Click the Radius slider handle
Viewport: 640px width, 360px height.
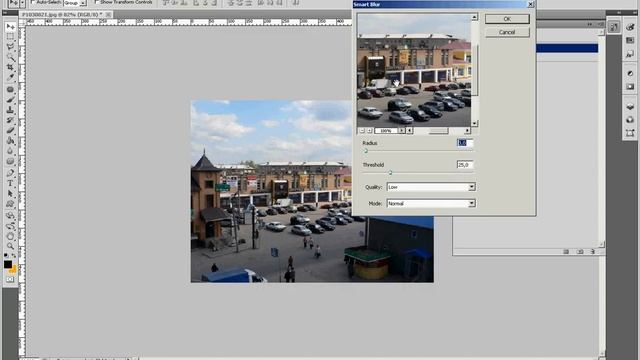point(366,151)
